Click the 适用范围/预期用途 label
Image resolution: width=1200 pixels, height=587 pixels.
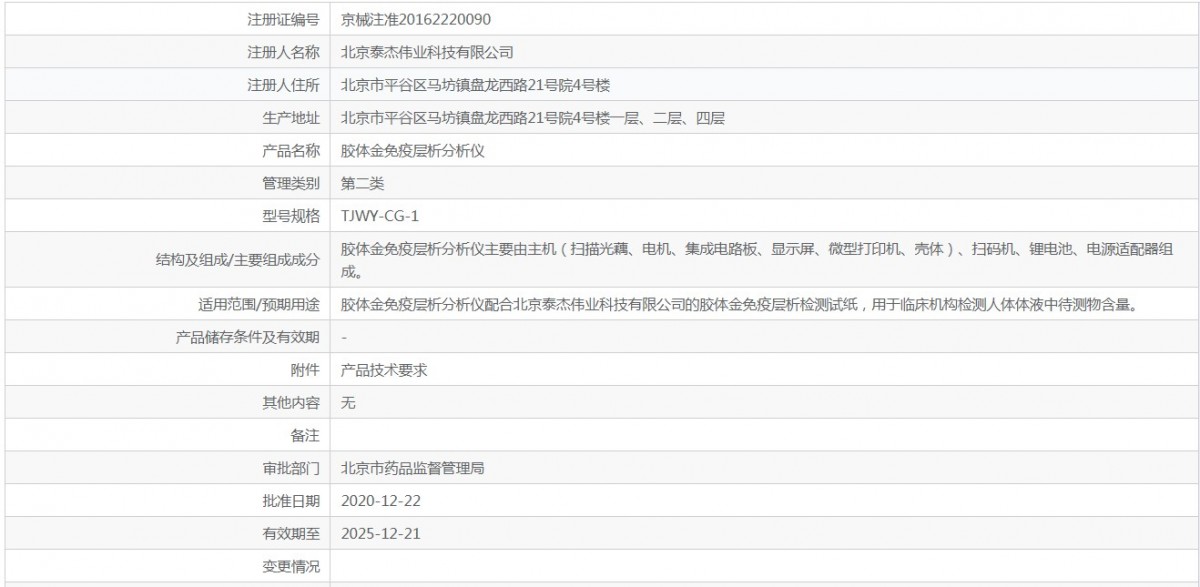click(x=260, y=304)
